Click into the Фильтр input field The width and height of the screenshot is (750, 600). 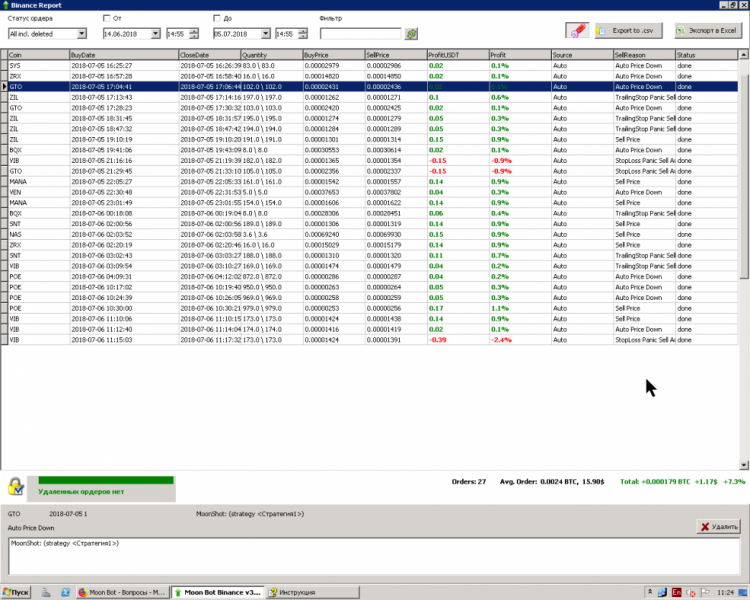[361, 34]
